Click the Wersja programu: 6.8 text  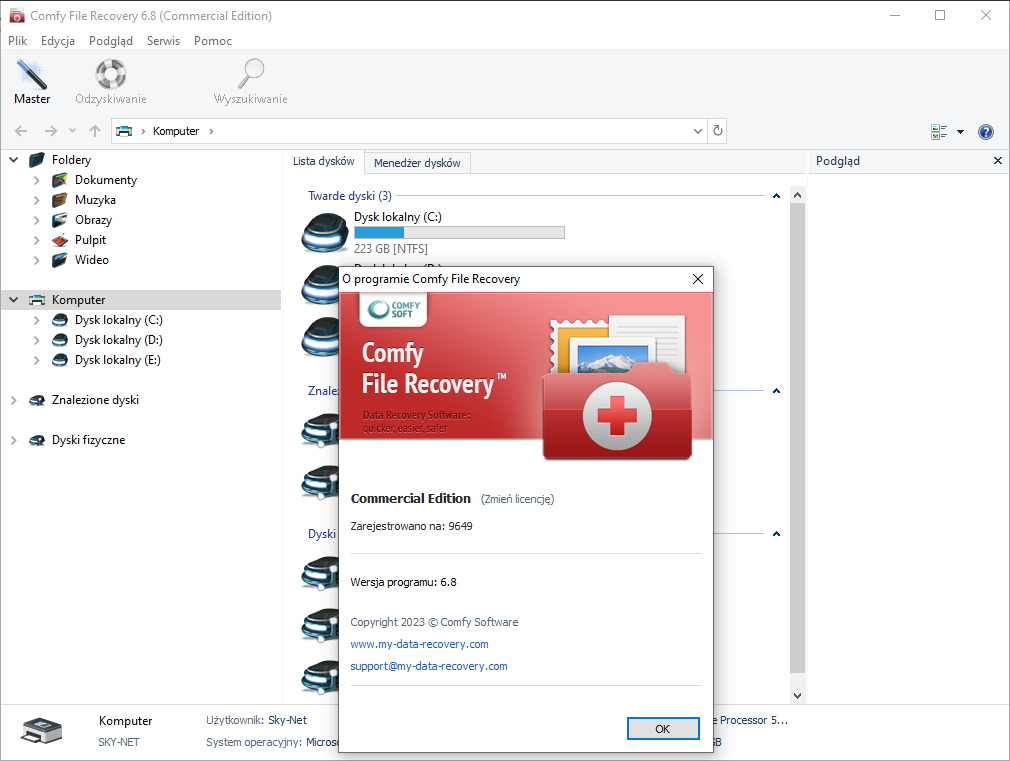pyautogui.click(x=403, y=583)
